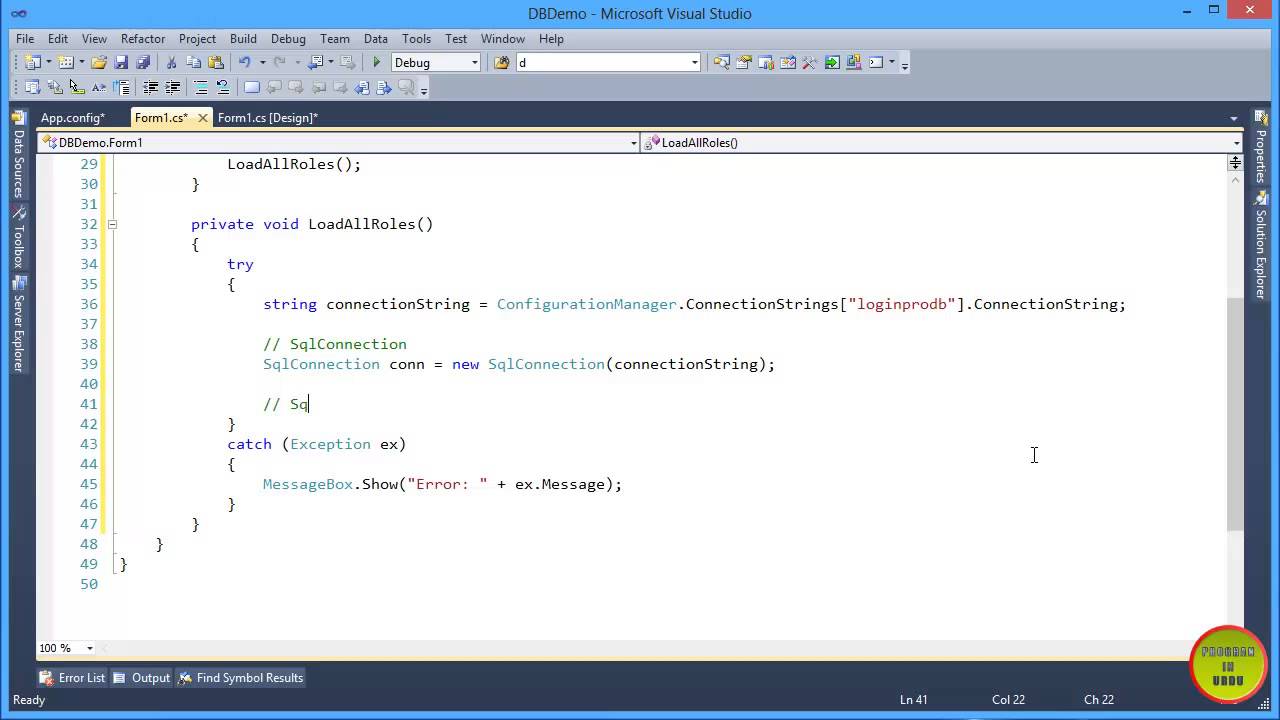Click the Navigate Backward icon
The height and width of the screenshot is (720, 1280).
tap(316, 62)
